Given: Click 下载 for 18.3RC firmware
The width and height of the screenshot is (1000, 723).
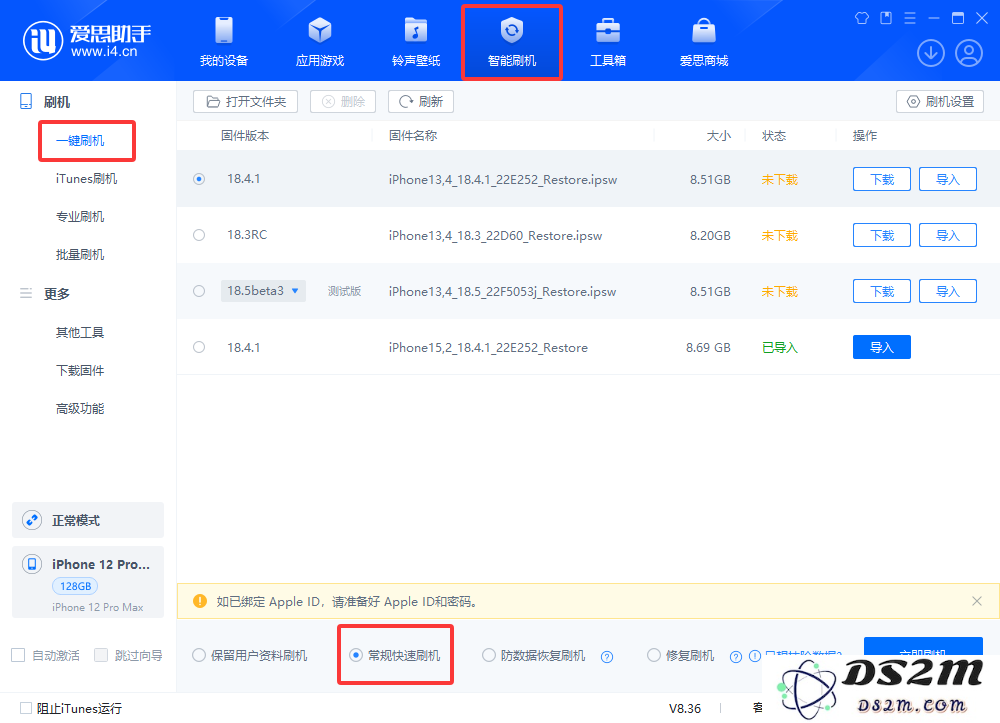Looking at the screenshot, I should pyautogui.click(x=882, y=235).
